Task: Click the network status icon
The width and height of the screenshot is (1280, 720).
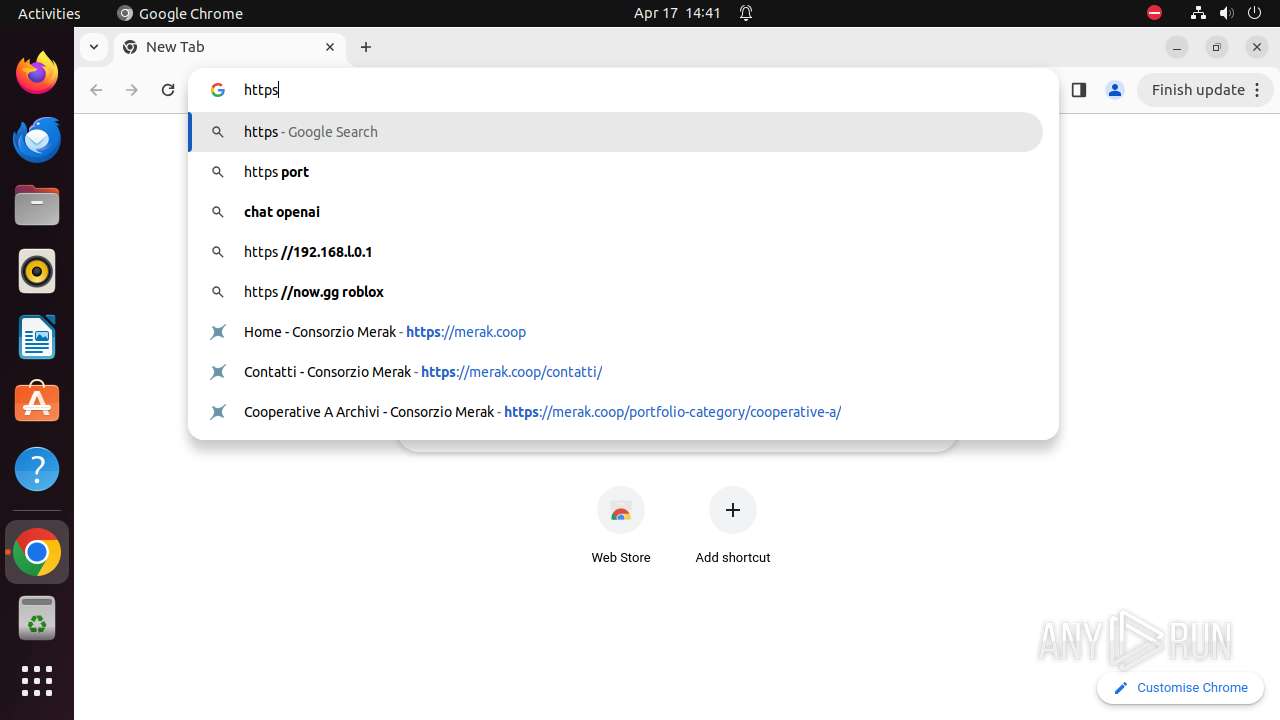Action: click(x=1198, y=13)
